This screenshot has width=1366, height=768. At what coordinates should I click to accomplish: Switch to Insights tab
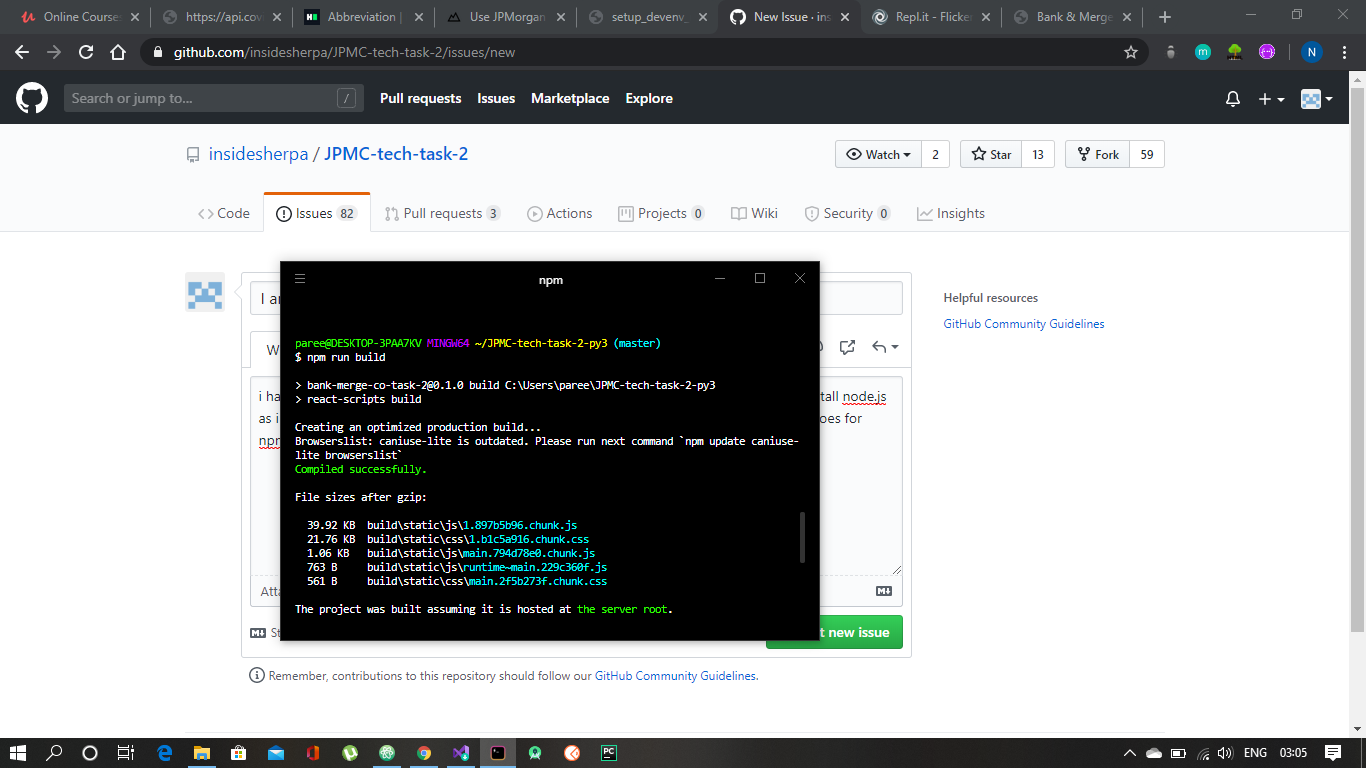pos(951,213)
